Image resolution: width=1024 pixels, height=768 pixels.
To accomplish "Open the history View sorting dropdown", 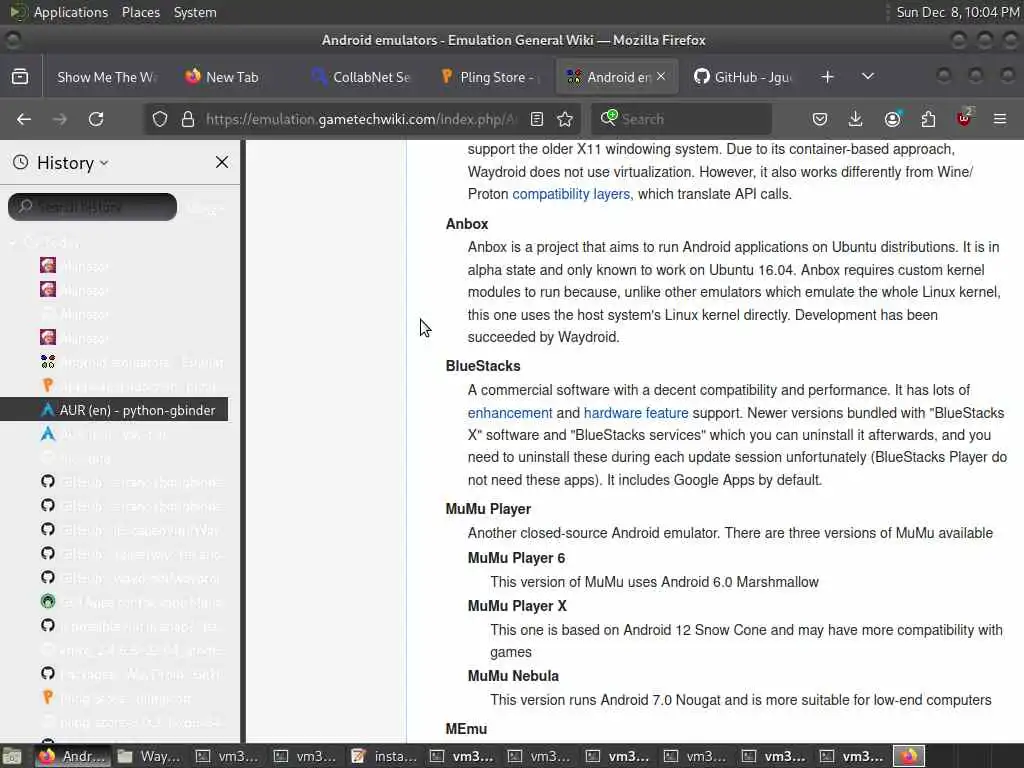I will coord(206,208).
